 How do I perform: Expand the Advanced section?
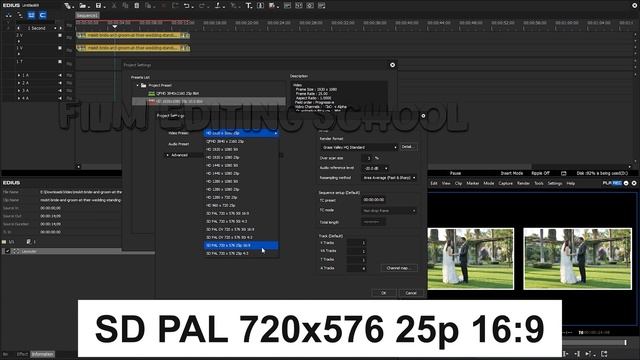168,155
